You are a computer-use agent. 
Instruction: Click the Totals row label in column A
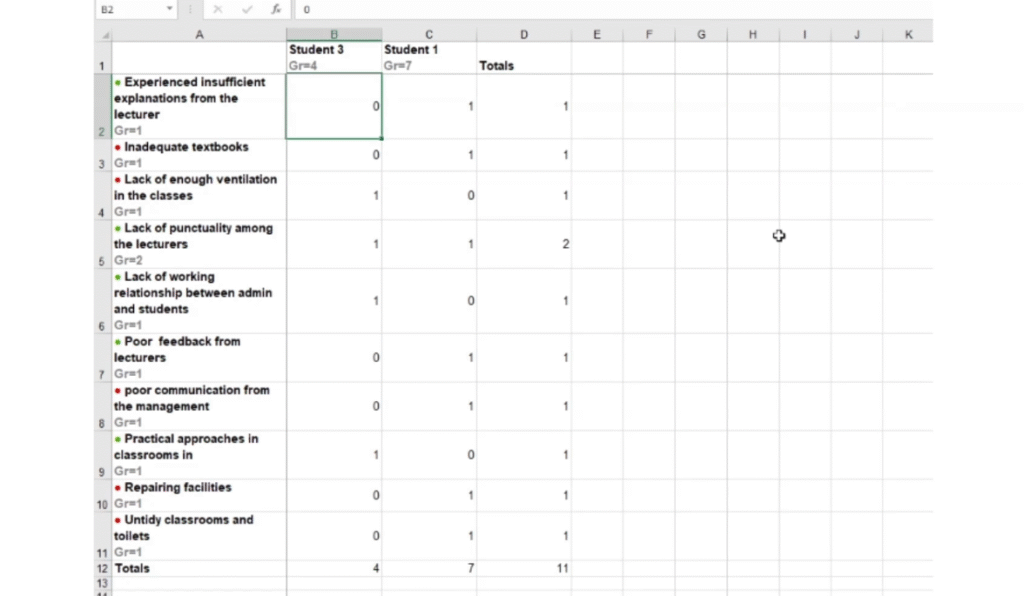199,568
